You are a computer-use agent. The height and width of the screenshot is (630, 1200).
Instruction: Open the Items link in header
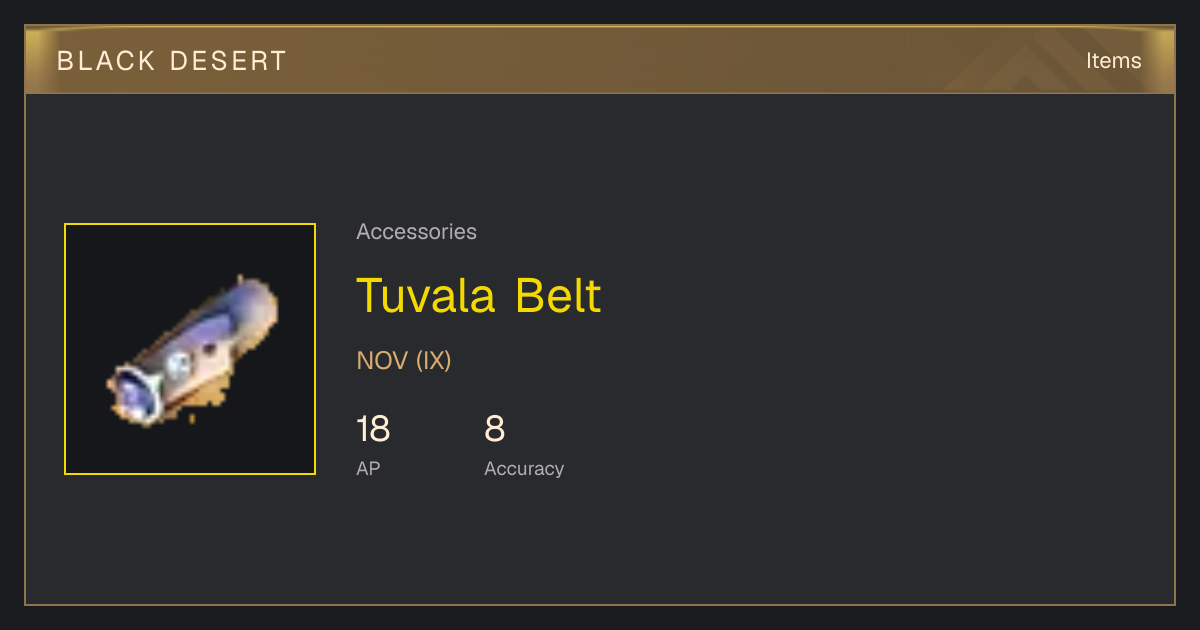(x=1113, y=60)
